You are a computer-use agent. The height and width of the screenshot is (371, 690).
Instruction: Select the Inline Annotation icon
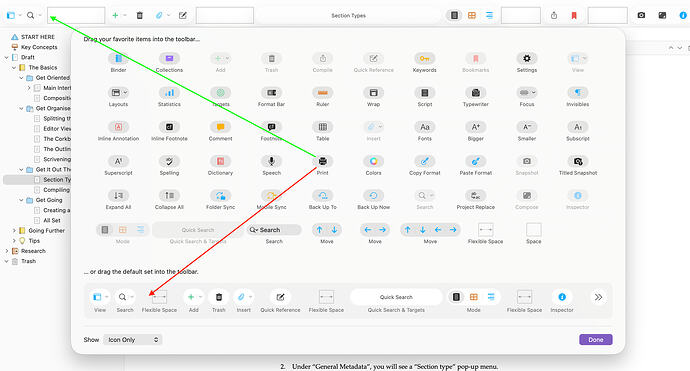(x=118, y=127)
